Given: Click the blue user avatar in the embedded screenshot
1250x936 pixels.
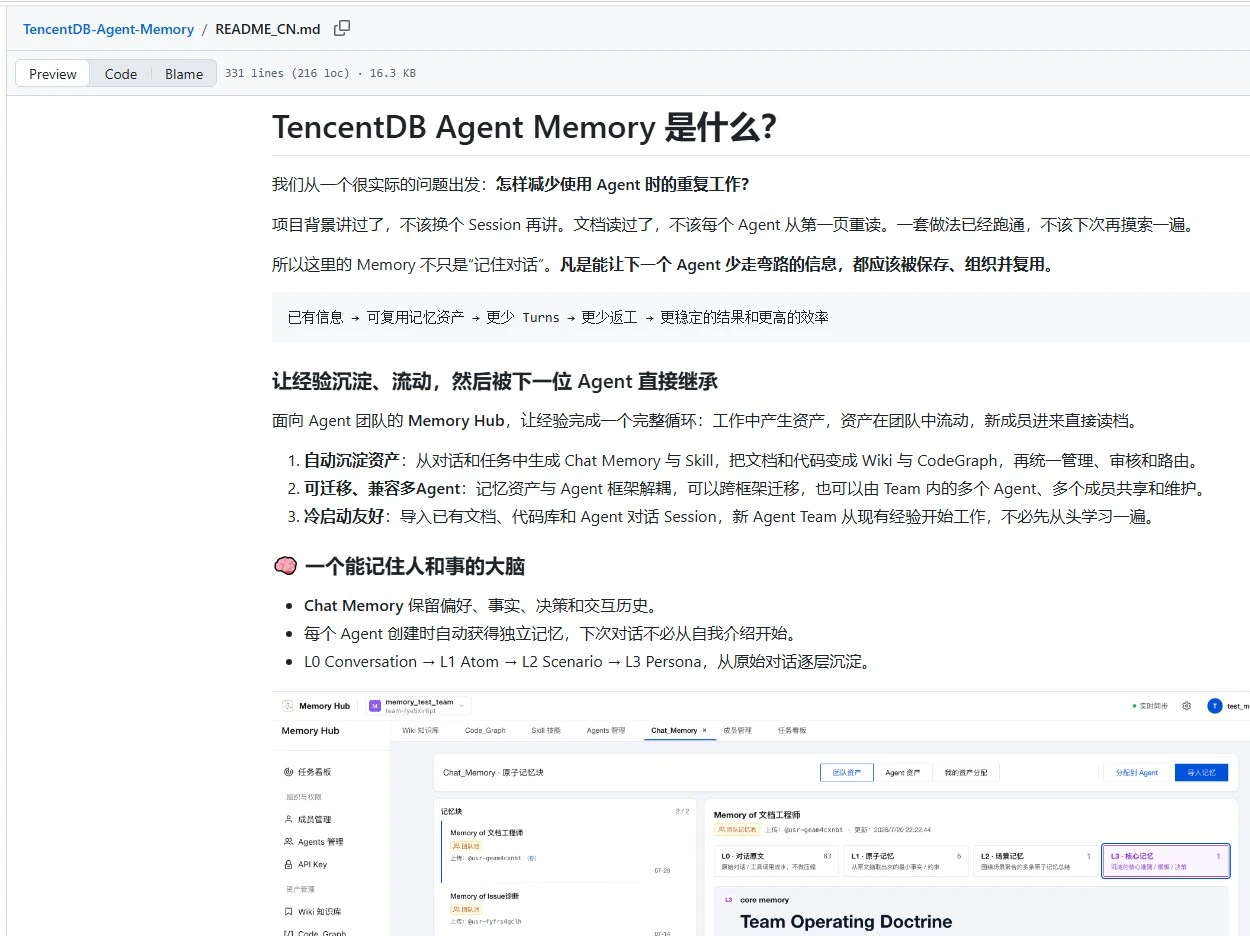Looking at the screenshot, I should click(1215, 706).
